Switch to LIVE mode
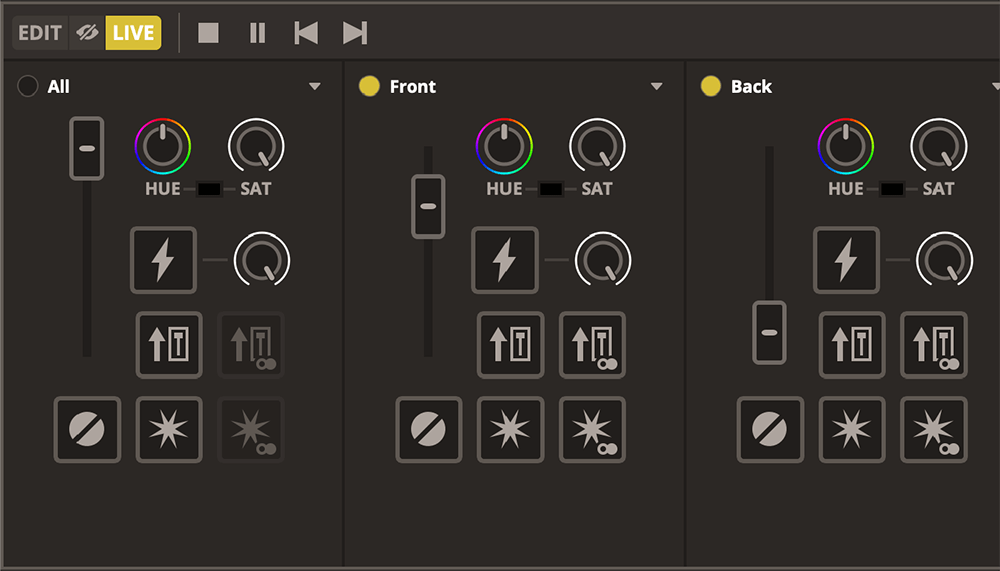The width and height of the screenshot is (1000, 571). coord(133,33)
